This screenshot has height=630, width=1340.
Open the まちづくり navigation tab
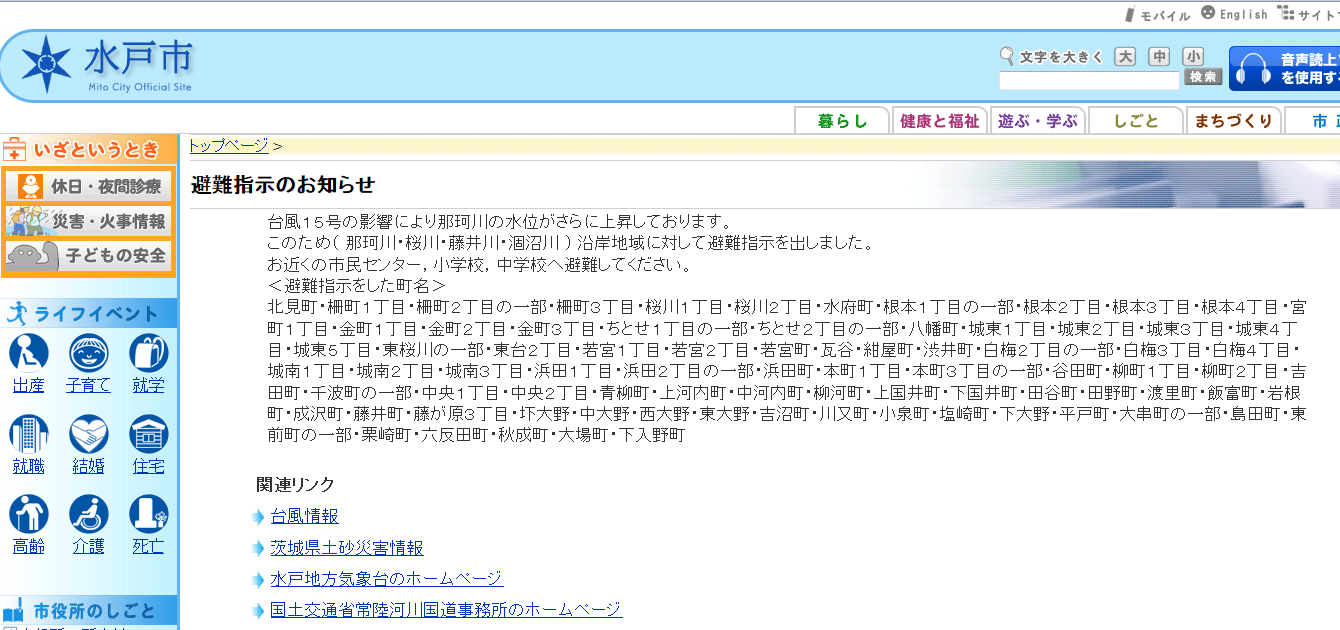1233,121
